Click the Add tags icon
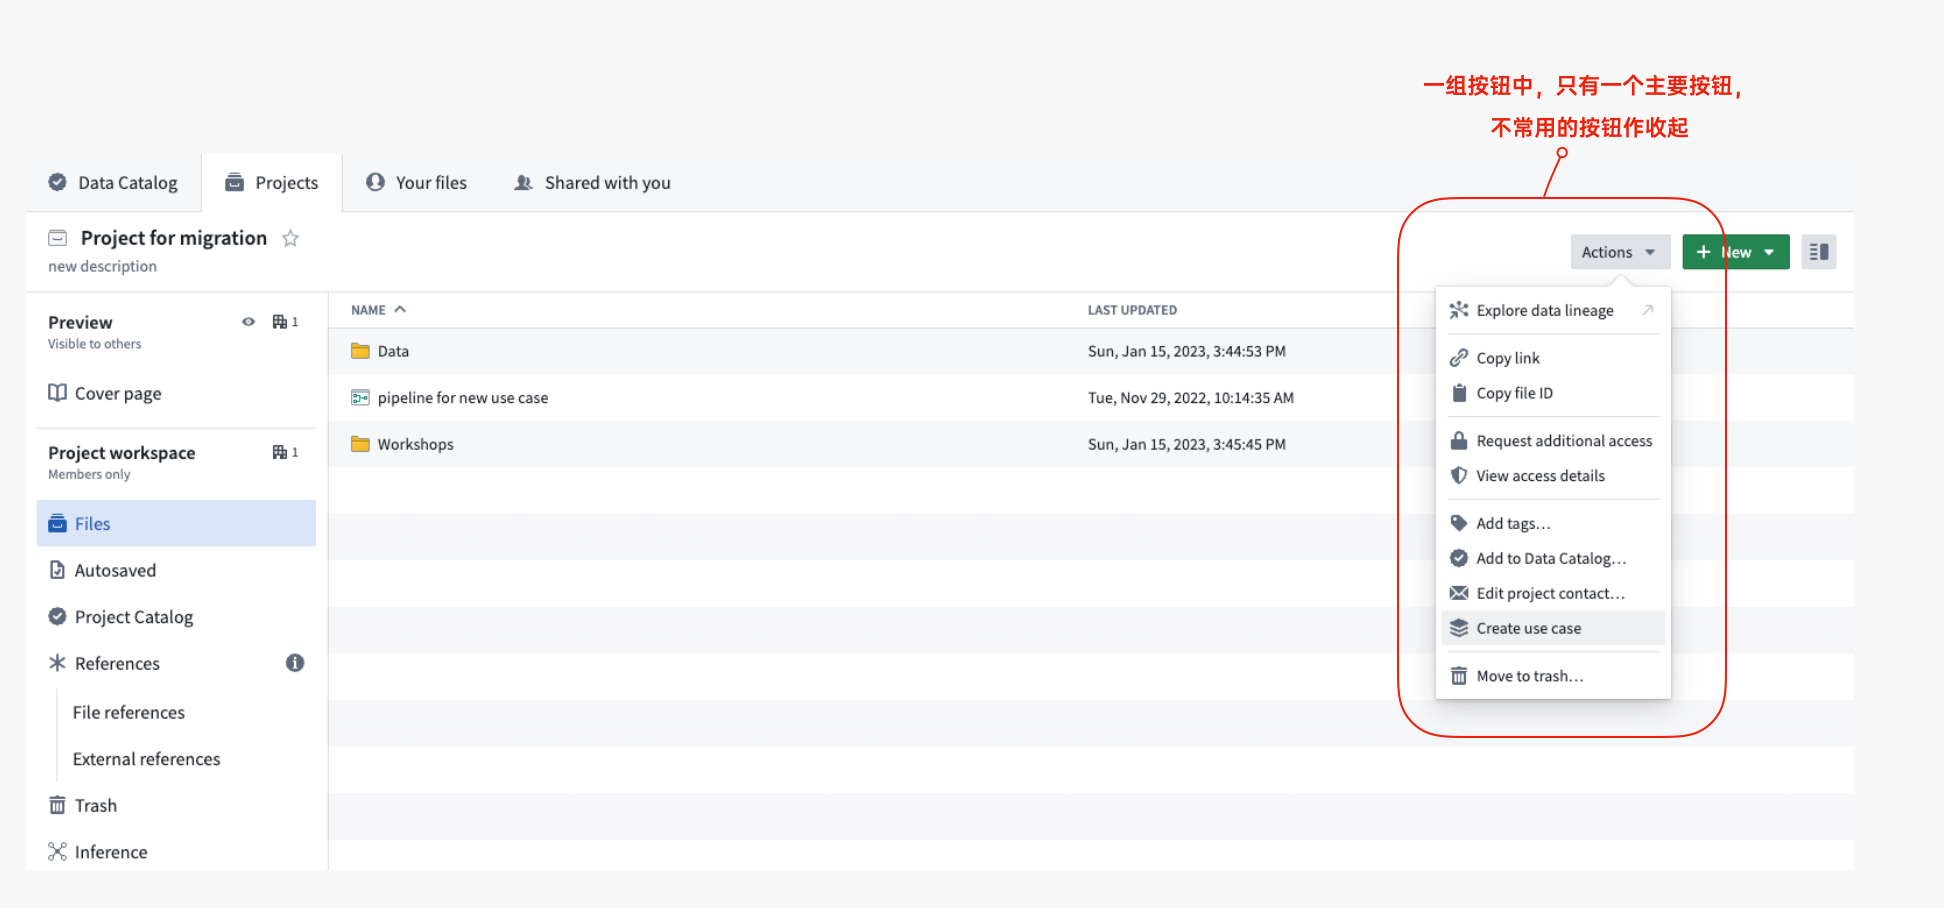 [x=1459, y=523]
